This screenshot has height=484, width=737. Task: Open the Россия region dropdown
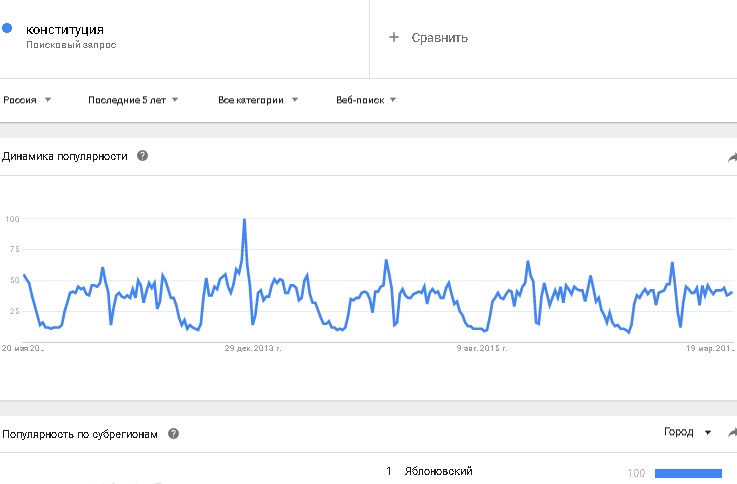pyautogui.click(x=27, y=100)
